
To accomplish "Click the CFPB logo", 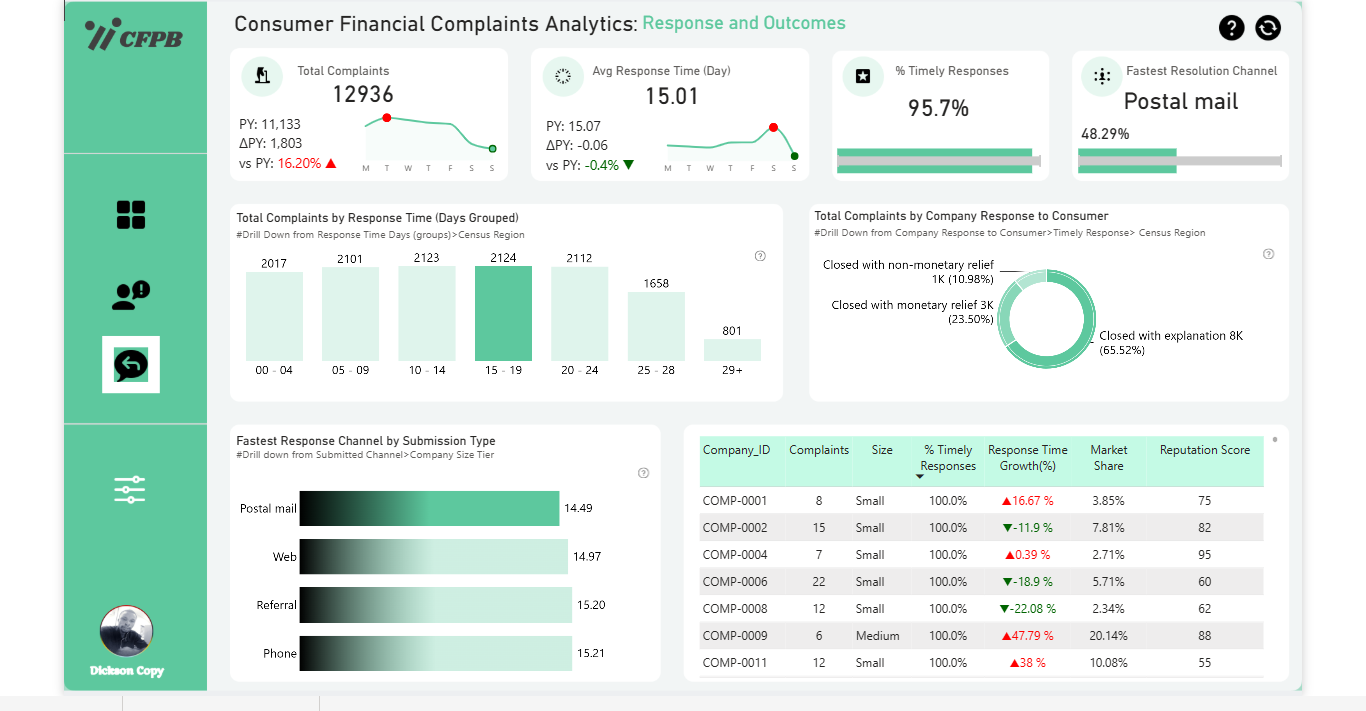I will [x=133, y=35].
